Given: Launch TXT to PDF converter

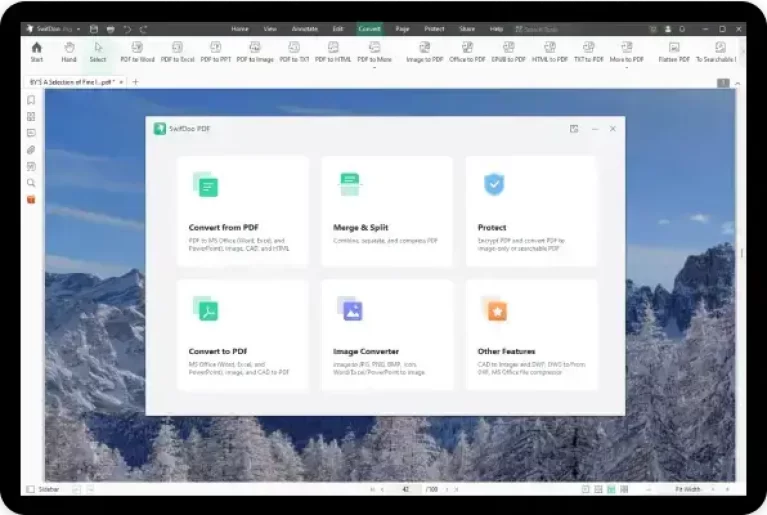Looking at the screenshot, I should [x=588, y=52].
